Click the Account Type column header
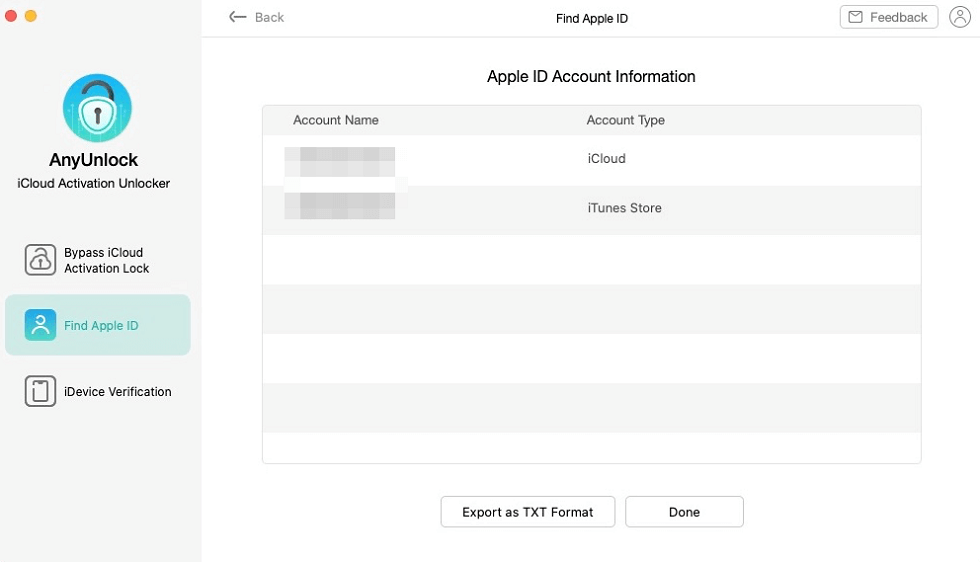This screenshot has height=562, width=980. pyautogui.click(x=625, y=120)
